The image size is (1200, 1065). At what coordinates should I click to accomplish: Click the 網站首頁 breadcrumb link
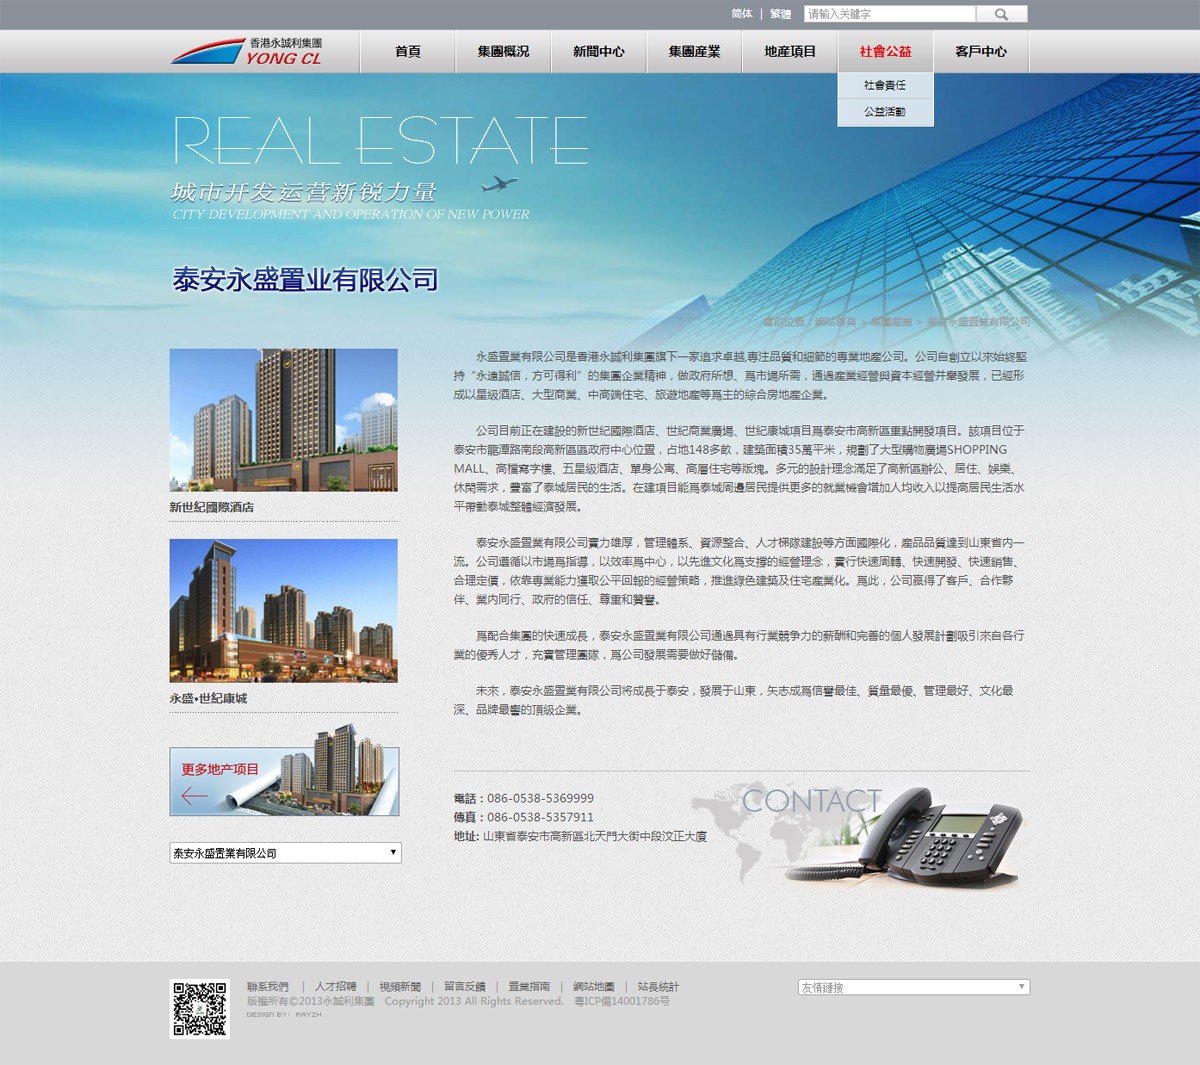pyautogui.click(x=835, y=322)
